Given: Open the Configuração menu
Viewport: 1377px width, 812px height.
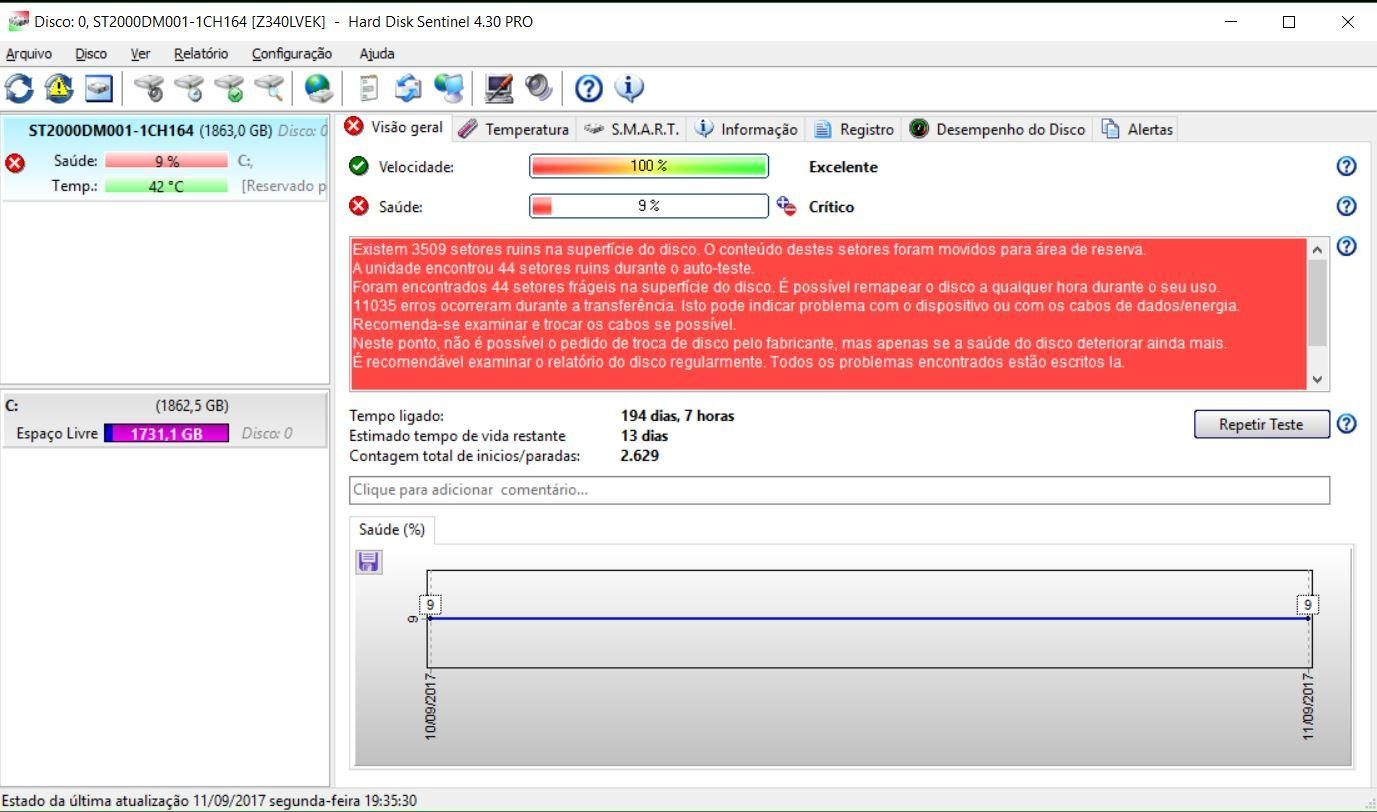Looking at the screenshot, I should [292, 54].
